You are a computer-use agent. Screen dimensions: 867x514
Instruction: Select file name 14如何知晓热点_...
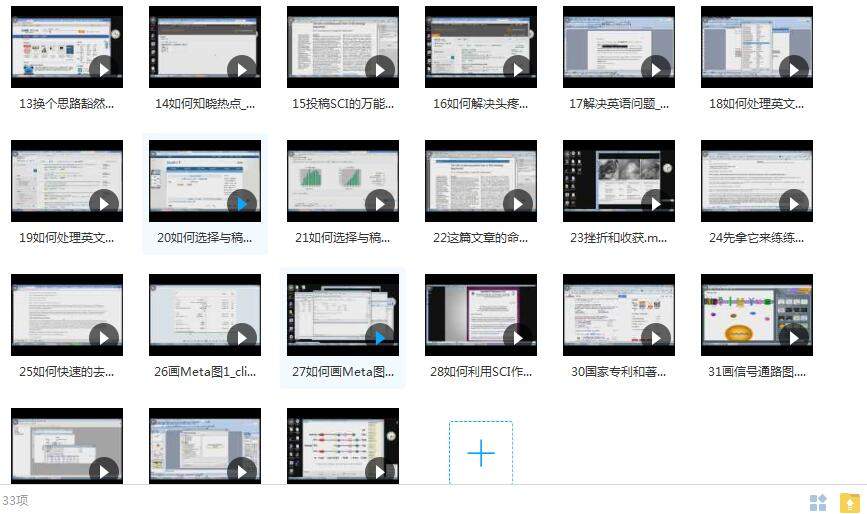[x=205, y=103]
